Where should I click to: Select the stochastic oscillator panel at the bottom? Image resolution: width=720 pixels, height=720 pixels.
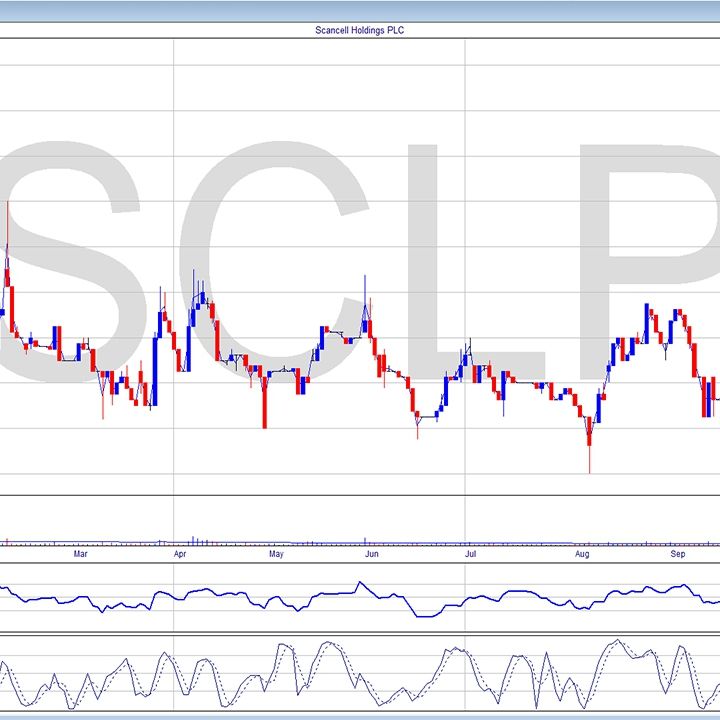(360, 675)
